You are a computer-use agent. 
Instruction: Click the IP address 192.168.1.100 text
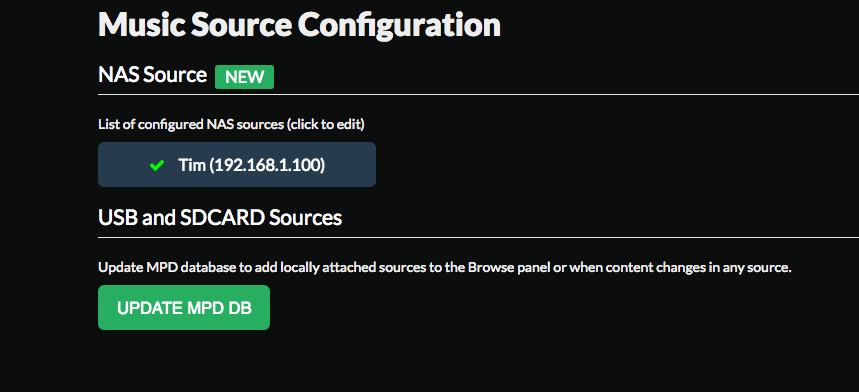click(268, 165)
